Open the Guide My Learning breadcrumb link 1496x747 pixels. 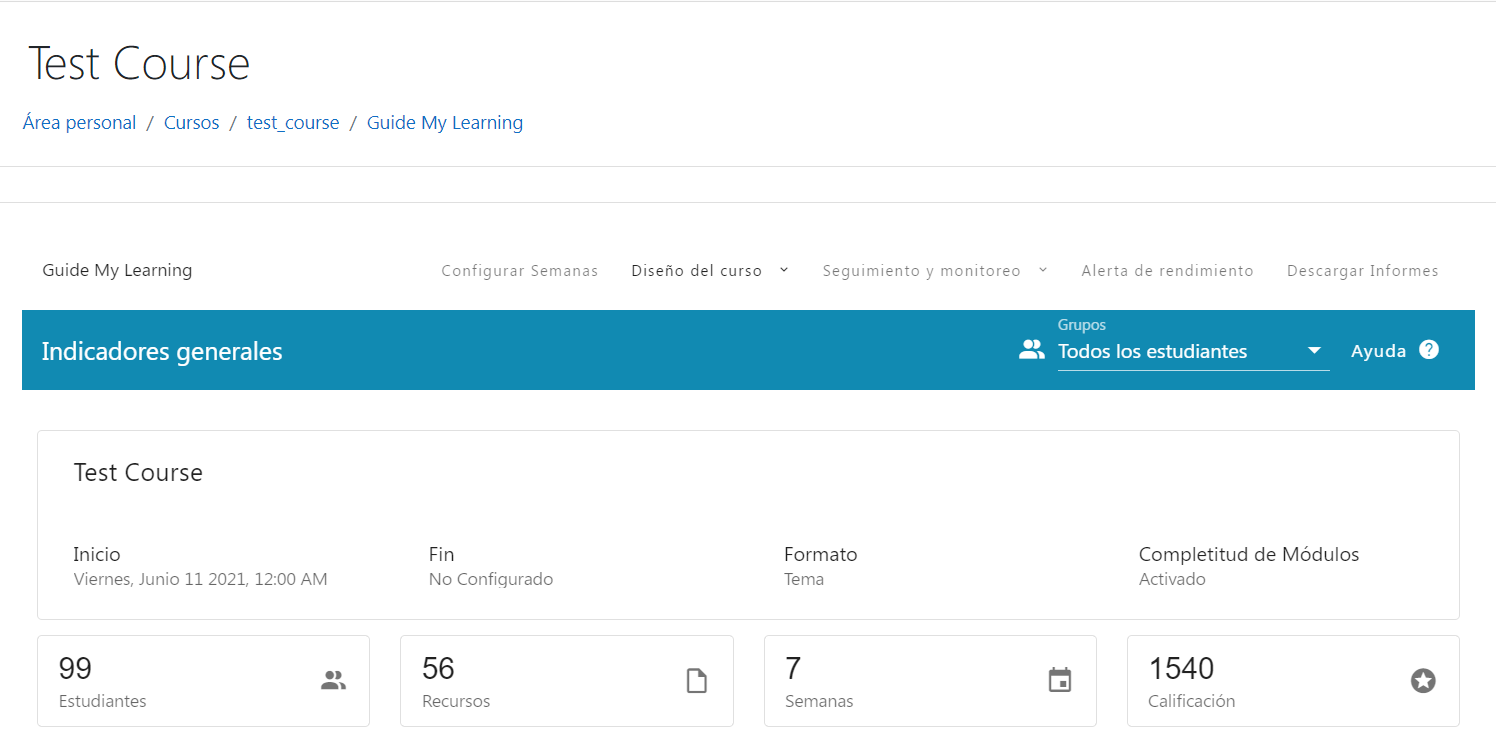click(x=445, y=123)
